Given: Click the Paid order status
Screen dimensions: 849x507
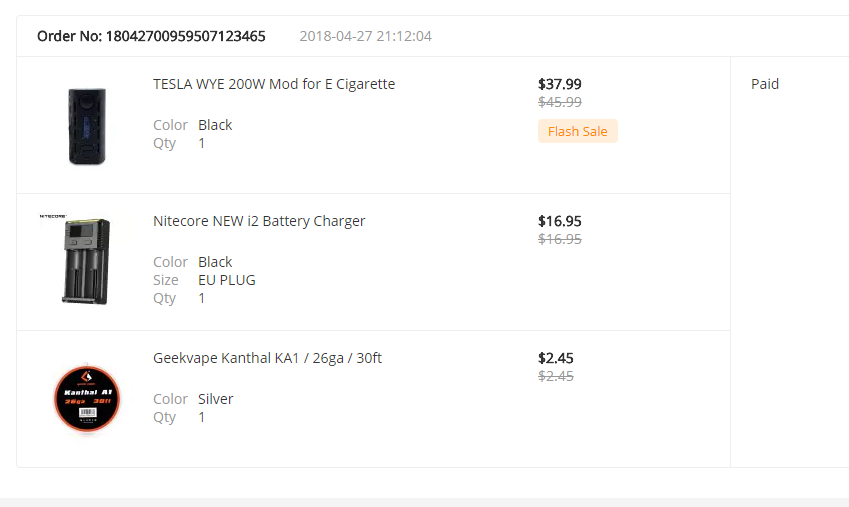Looking at the screenshot, I should tap(765, 84).
